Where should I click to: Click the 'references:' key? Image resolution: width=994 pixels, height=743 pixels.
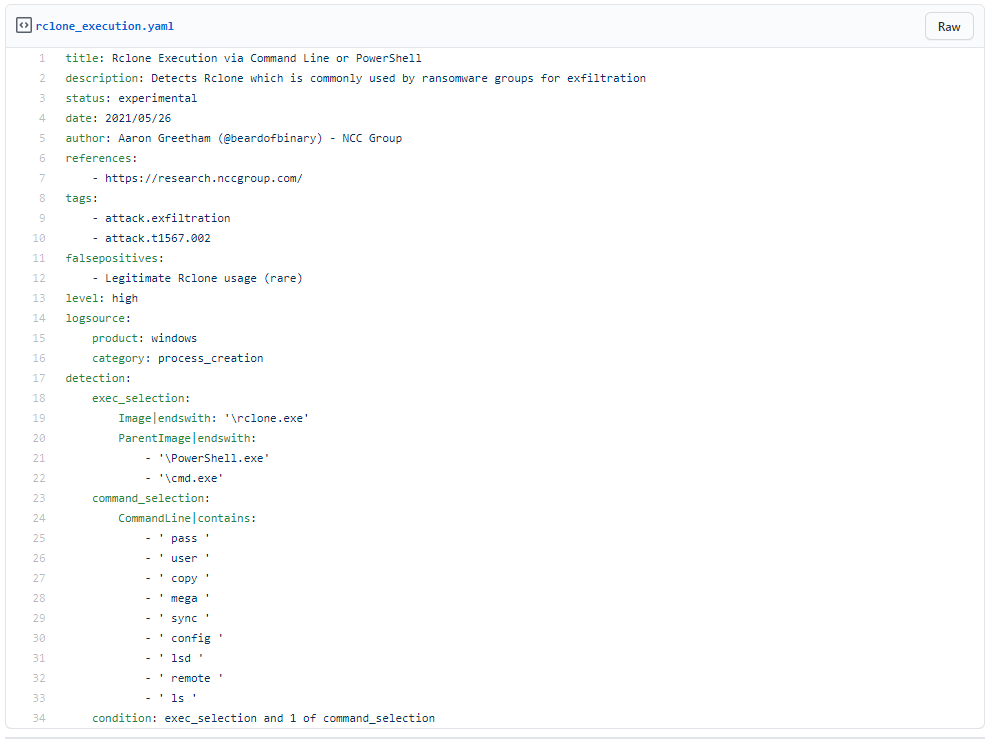(x=101, y=158)
